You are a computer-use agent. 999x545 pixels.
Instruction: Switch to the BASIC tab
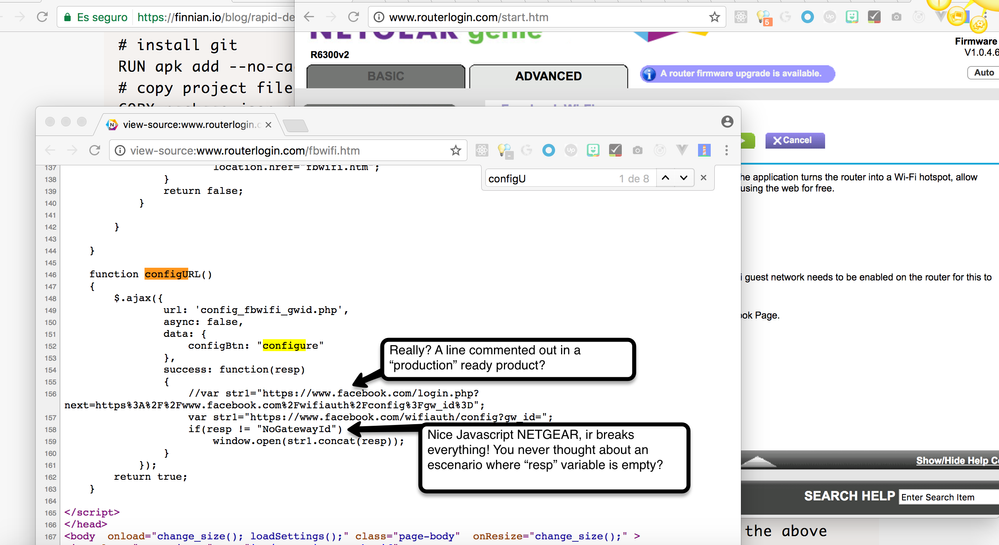[385, 76]
